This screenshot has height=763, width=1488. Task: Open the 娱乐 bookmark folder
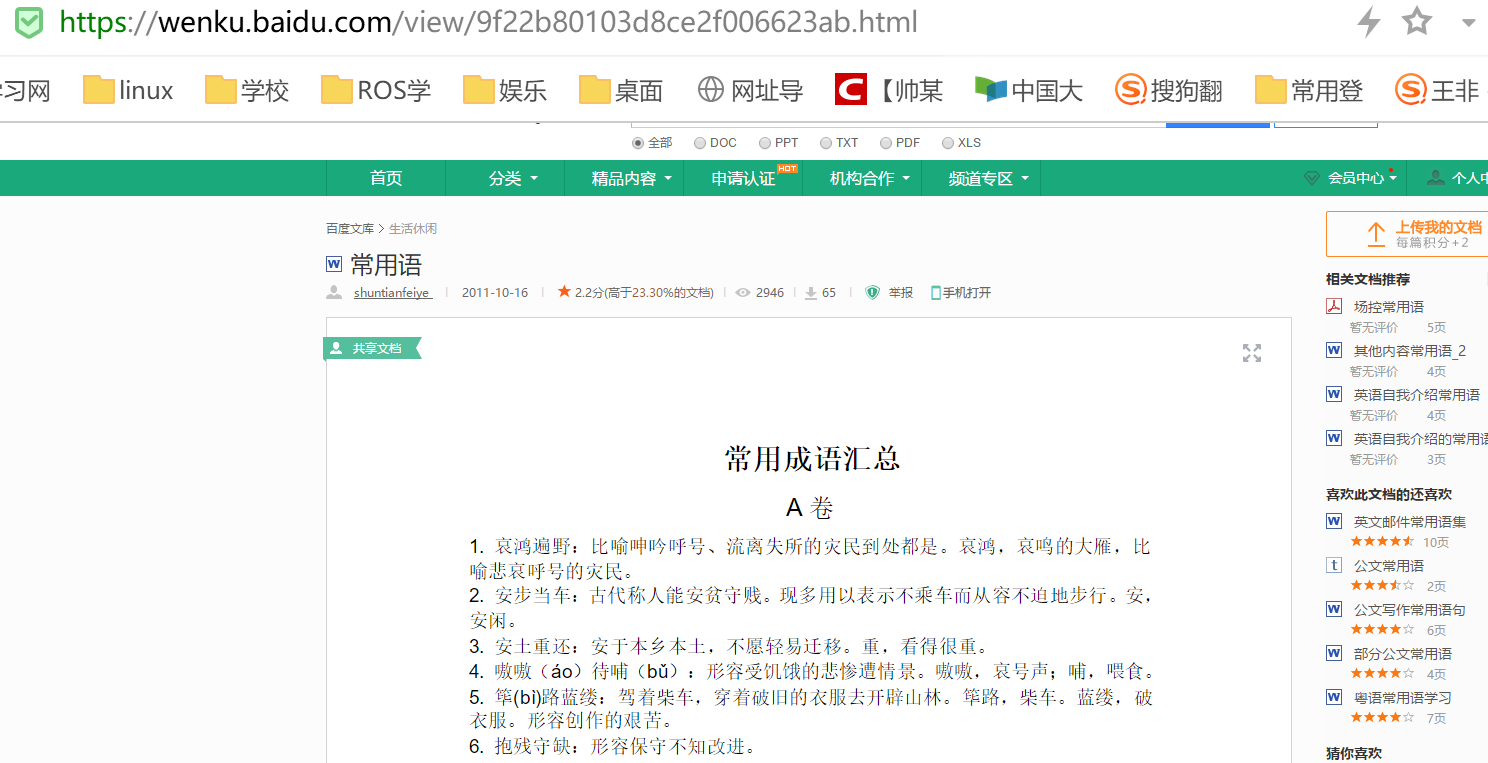pyautogui.click(x=505, y=90)
